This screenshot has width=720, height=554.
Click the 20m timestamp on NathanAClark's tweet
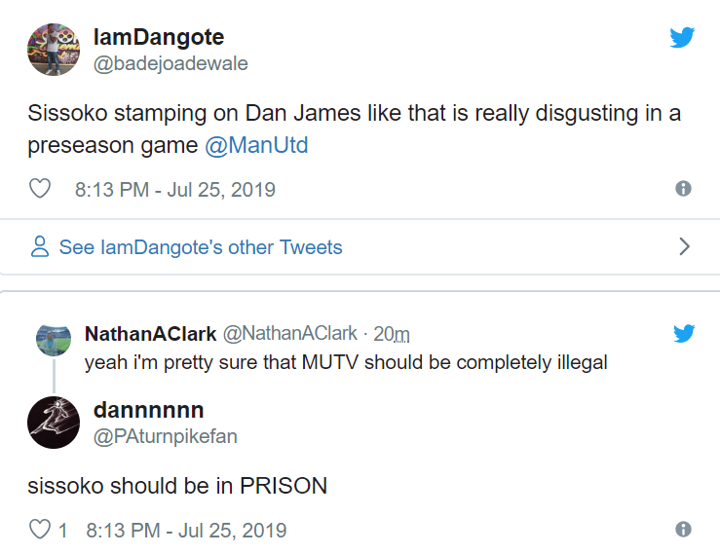tap(391, 334)
